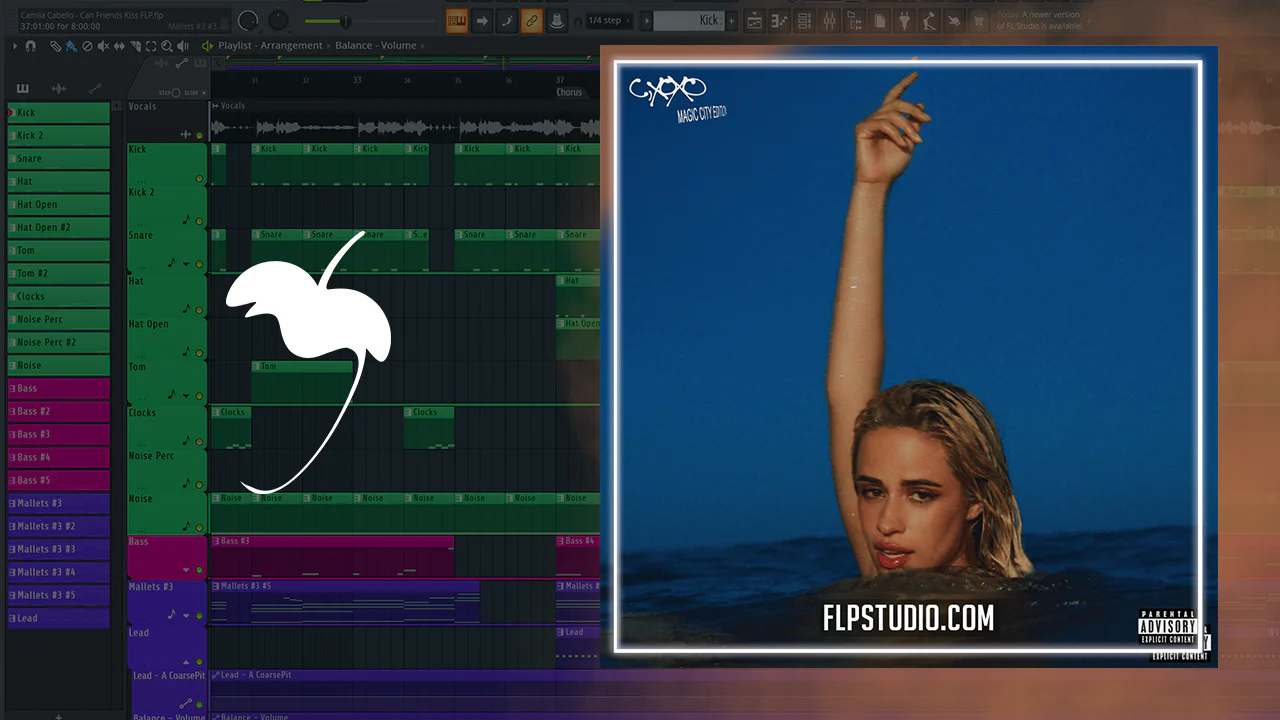The width and height of the screenshot is (1280, 720).
Task: Collapse the Lead track group arrow
Action: [x=186, y=662]
